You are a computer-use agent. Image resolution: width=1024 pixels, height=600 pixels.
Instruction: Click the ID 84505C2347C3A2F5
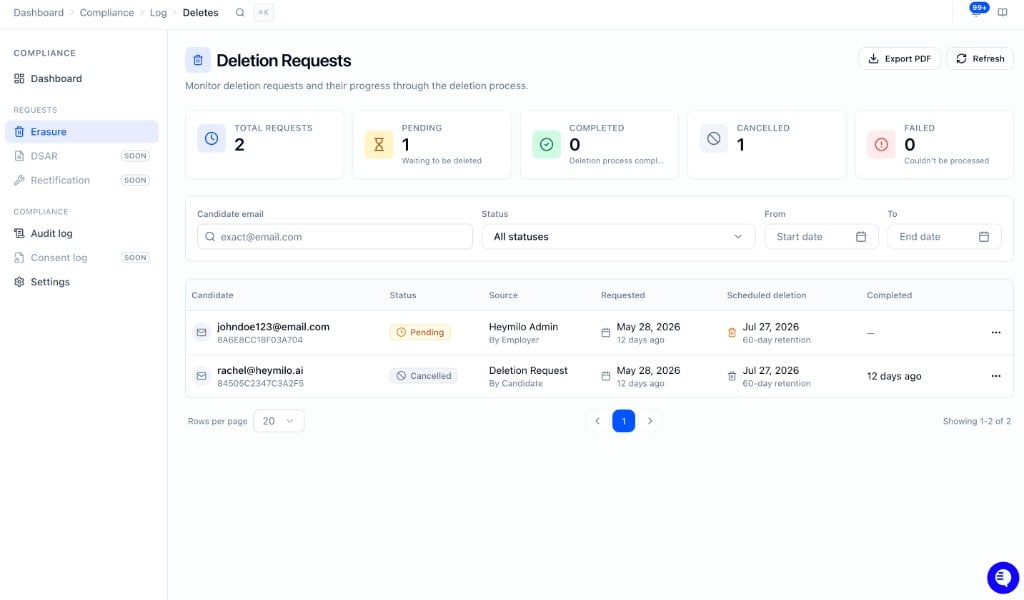[261, 384]
